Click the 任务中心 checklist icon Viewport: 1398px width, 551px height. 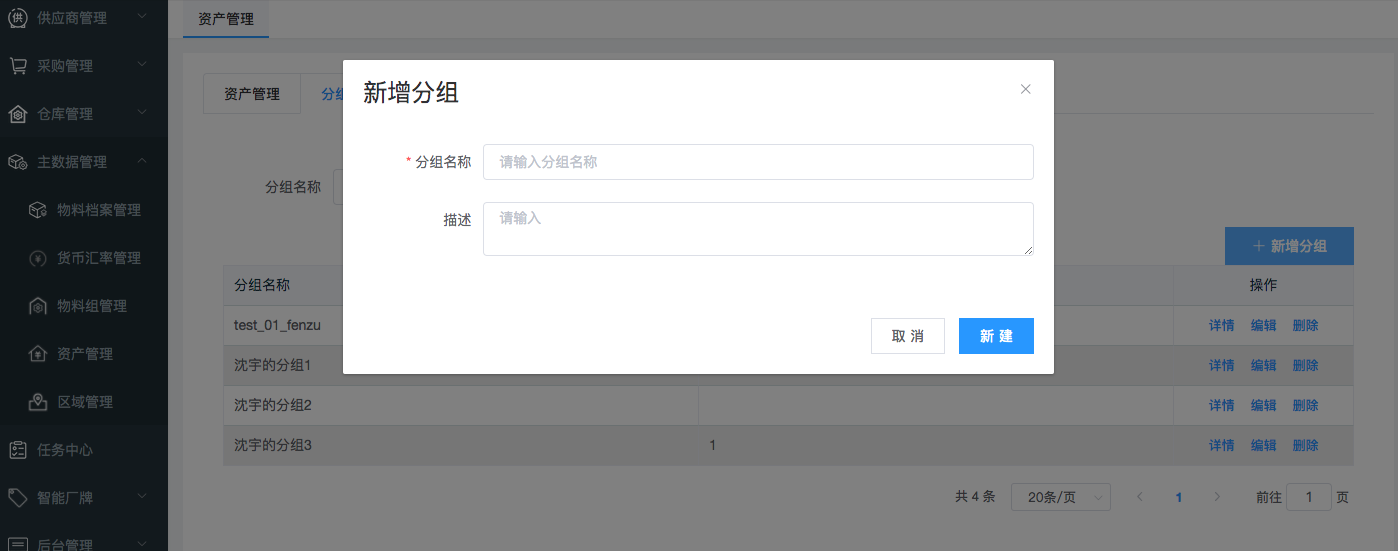[17, 450]
